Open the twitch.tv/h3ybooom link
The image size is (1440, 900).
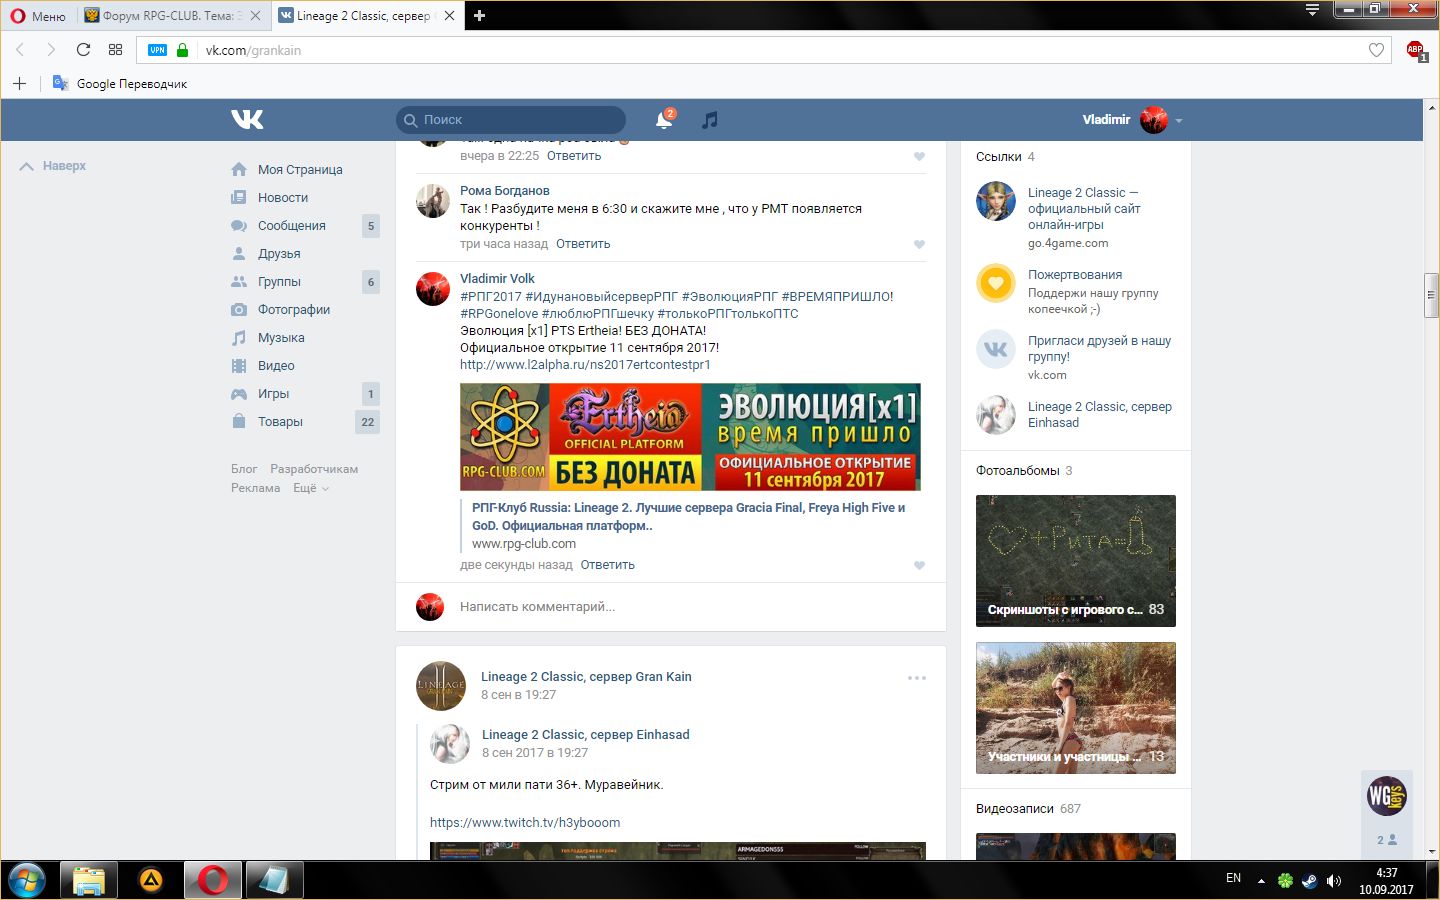click(x=525, y=823)
